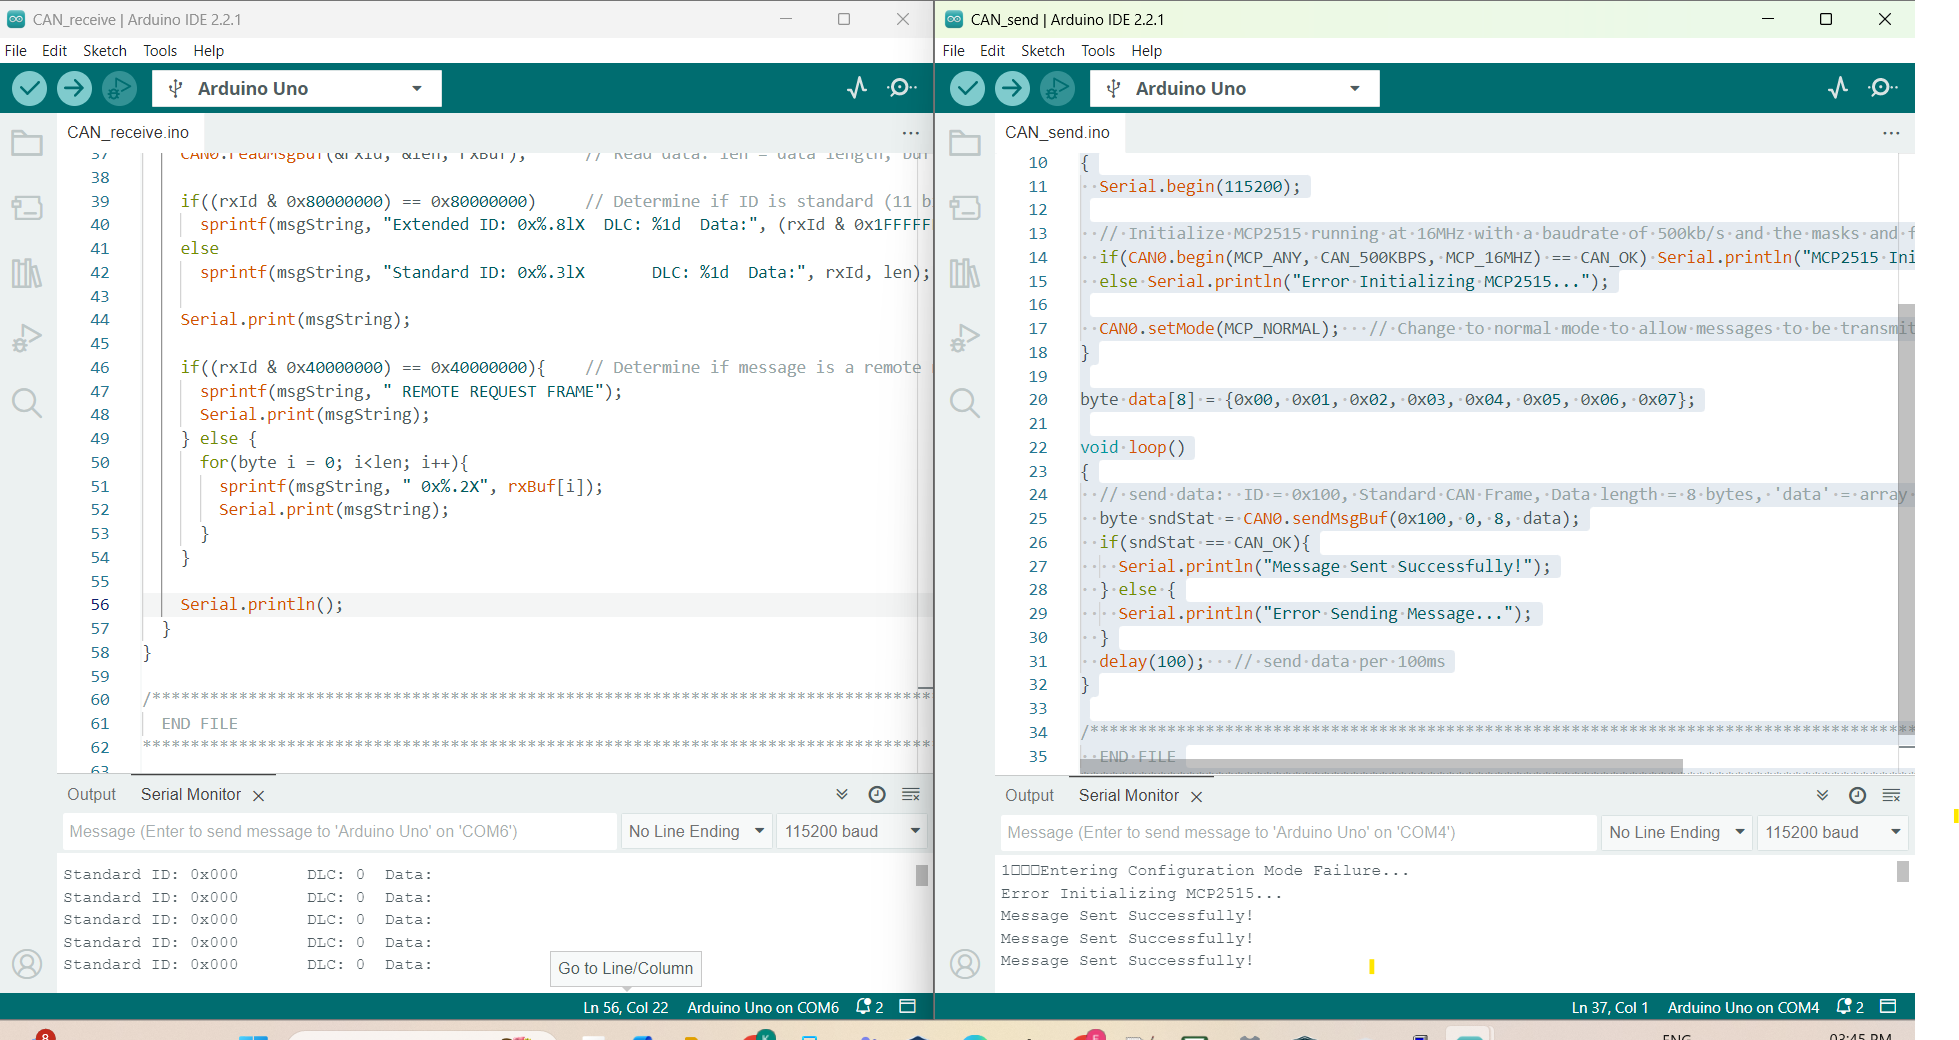The height and width of the screenshot is (1040, 1959).
Task: Clear output in CAN_send serial monitor
Action: (x=1891, y=795)
